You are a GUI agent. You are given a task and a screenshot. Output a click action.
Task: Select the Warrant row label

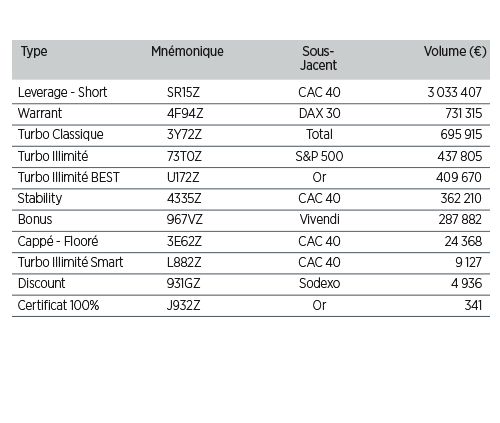(x=40, y=113)
